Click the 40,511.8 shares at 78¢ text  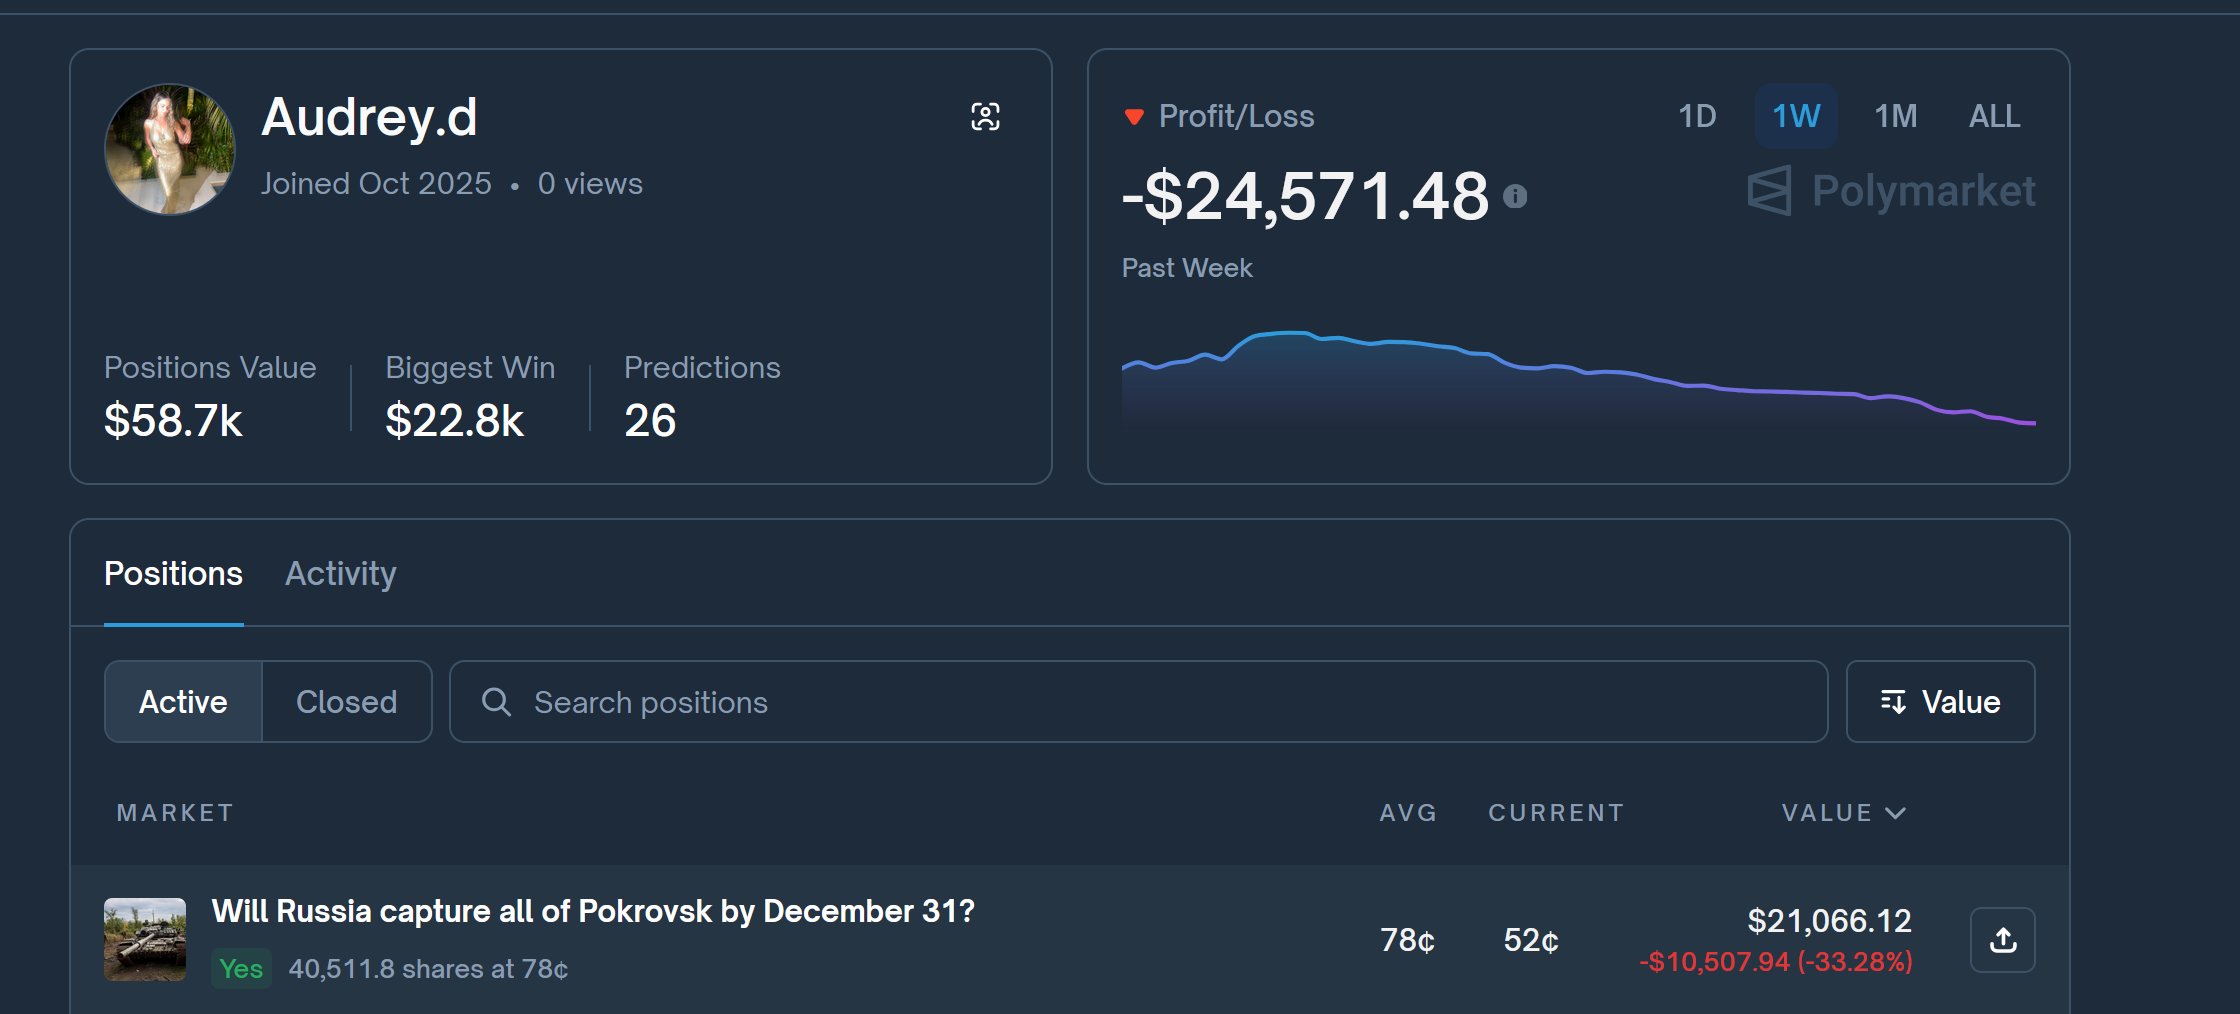tap(428, 969)
